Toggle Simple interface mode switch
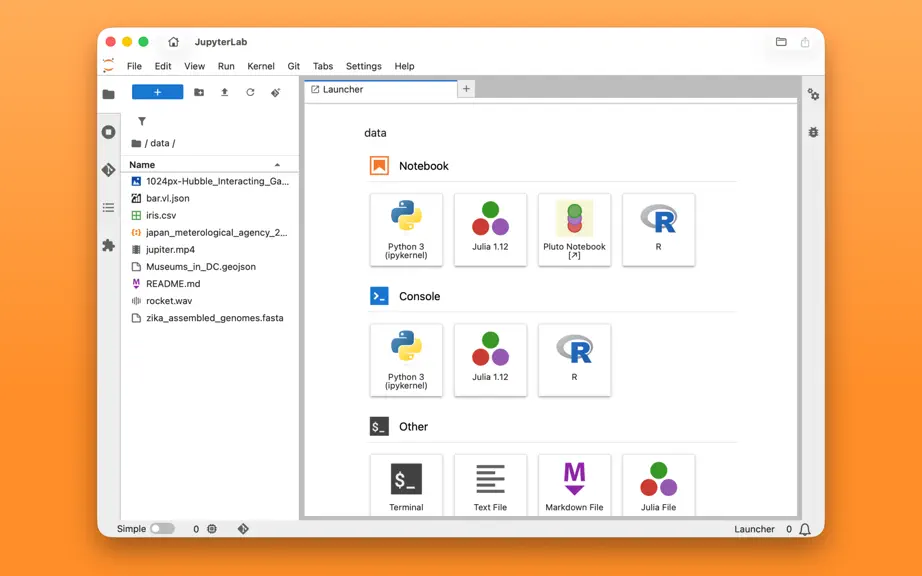The image size is (922, 576). tap(162, 529)
